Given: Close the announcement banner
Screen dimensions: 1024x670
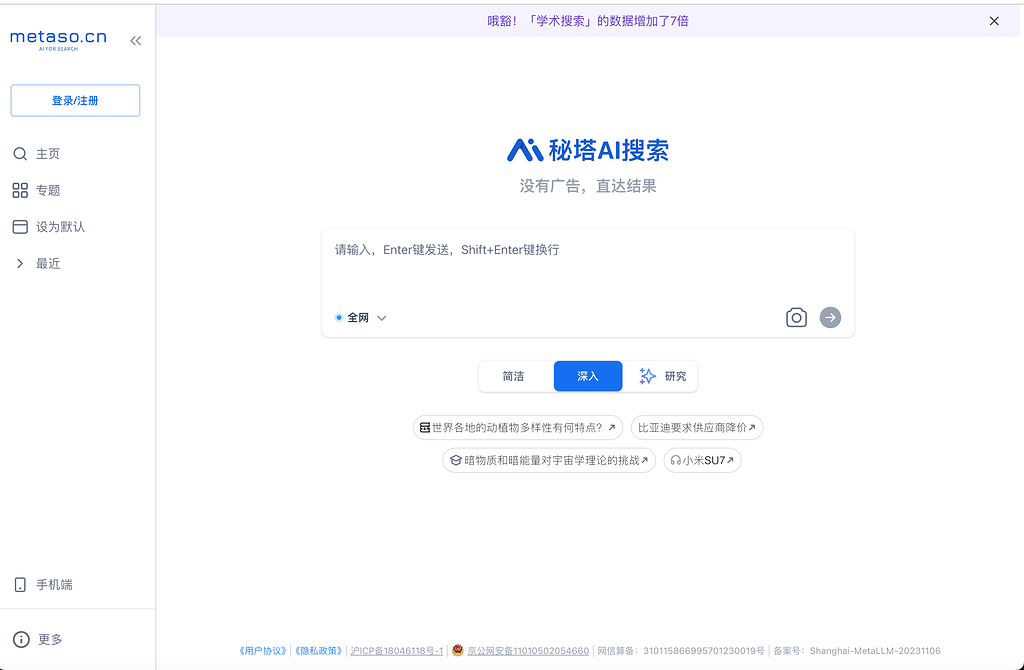Looking at the screenshot, I should point(994,21).
